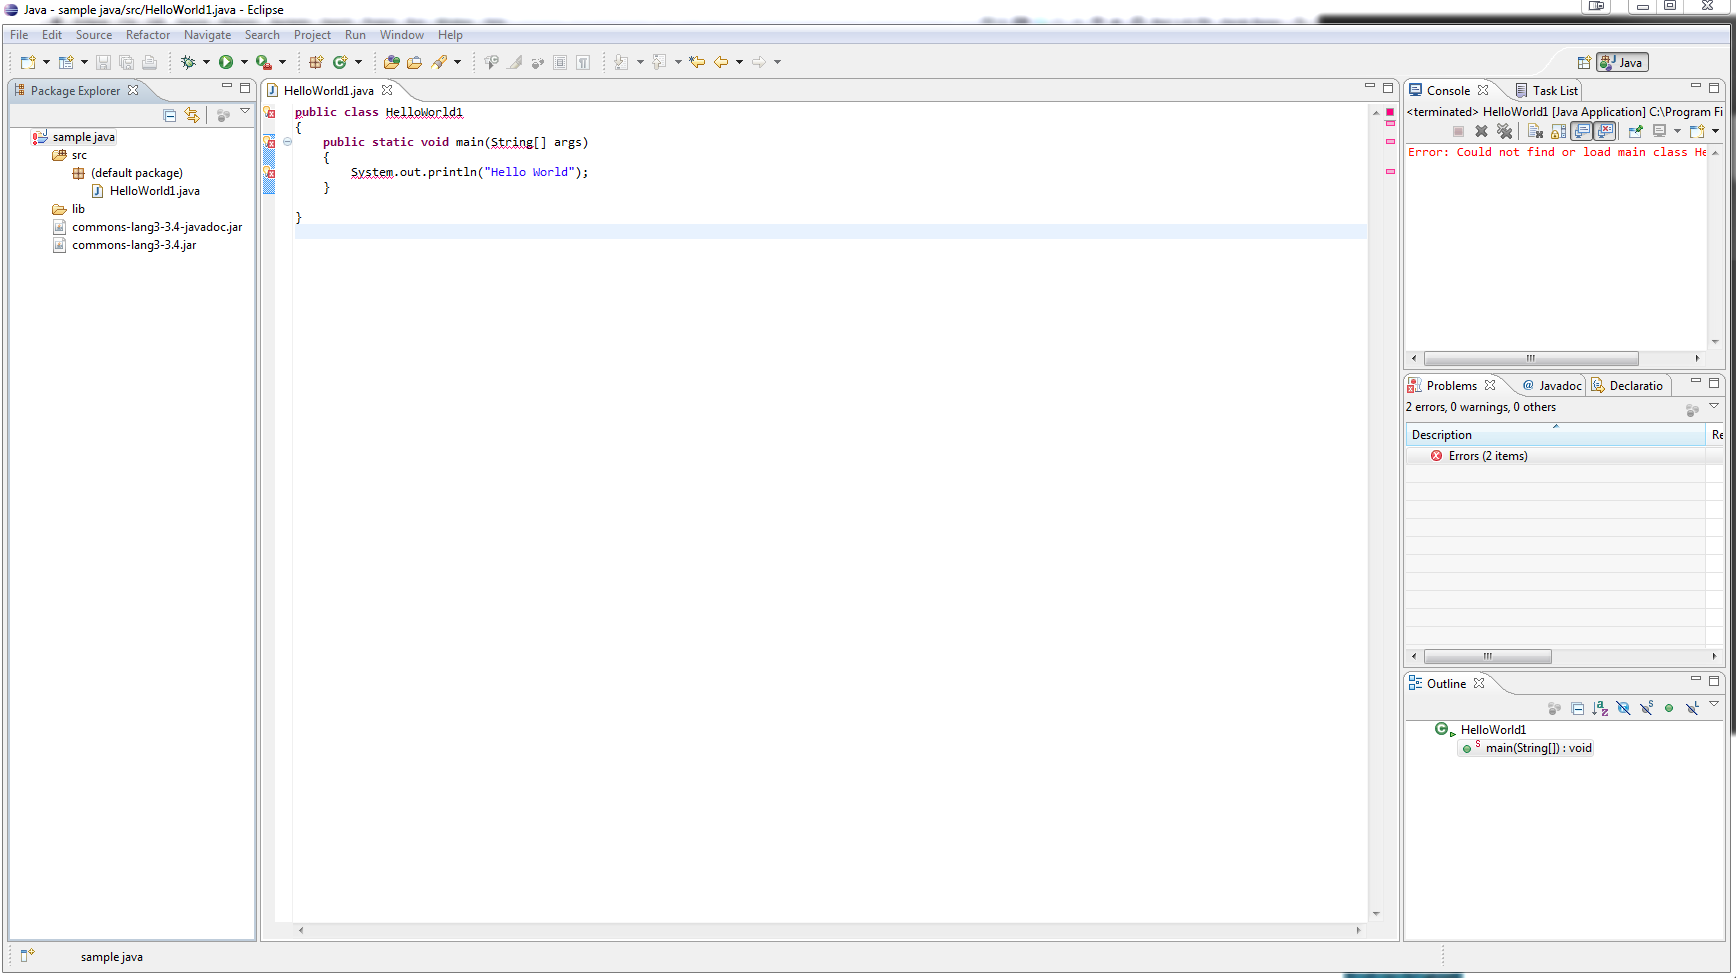1736x978 pixels.
Task: Click the Debug bug icon
Action: [x=188, y=62]
